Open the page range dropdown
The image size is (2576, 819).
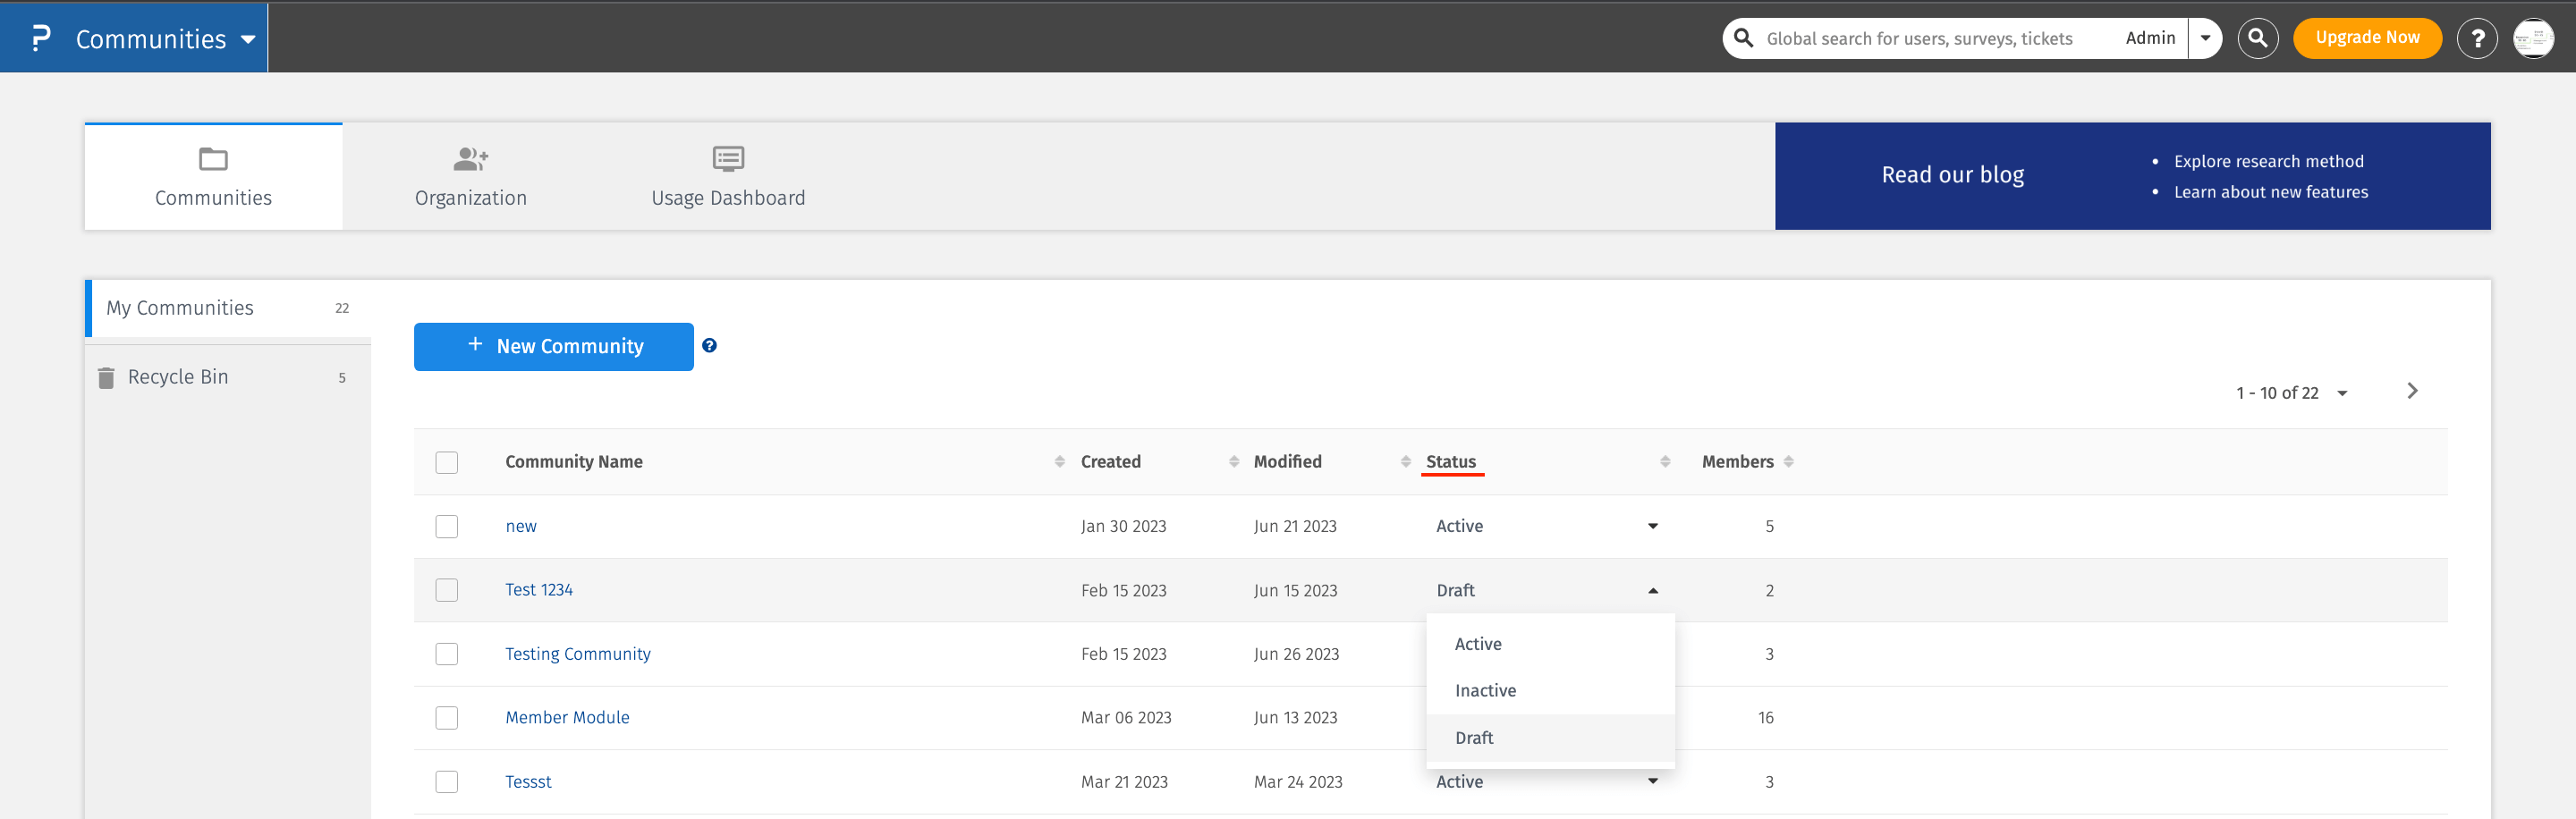coord(2342,393)
